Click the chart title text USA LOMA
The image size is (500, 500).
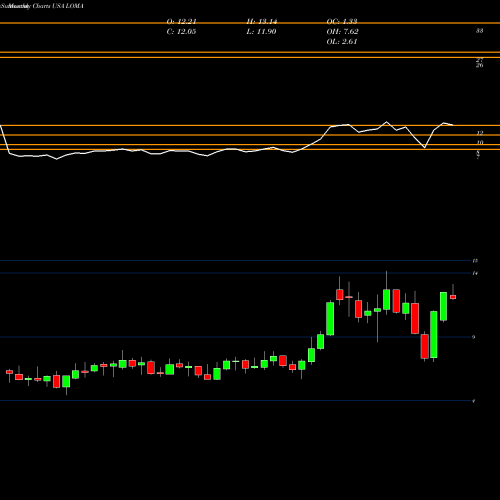coord(68,6)
